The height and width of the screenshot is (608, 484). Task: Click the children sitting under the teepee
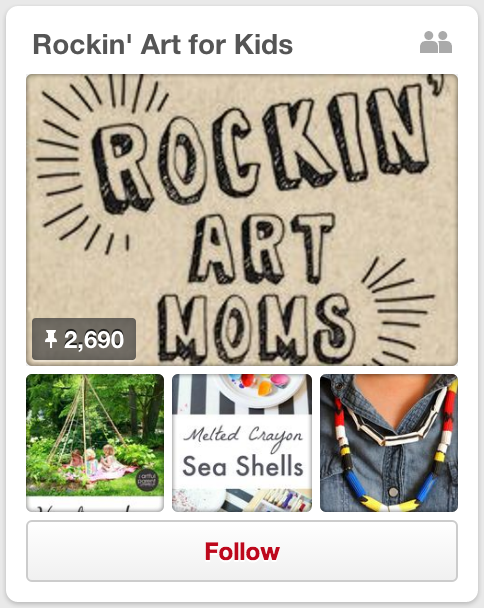[95, 460]
